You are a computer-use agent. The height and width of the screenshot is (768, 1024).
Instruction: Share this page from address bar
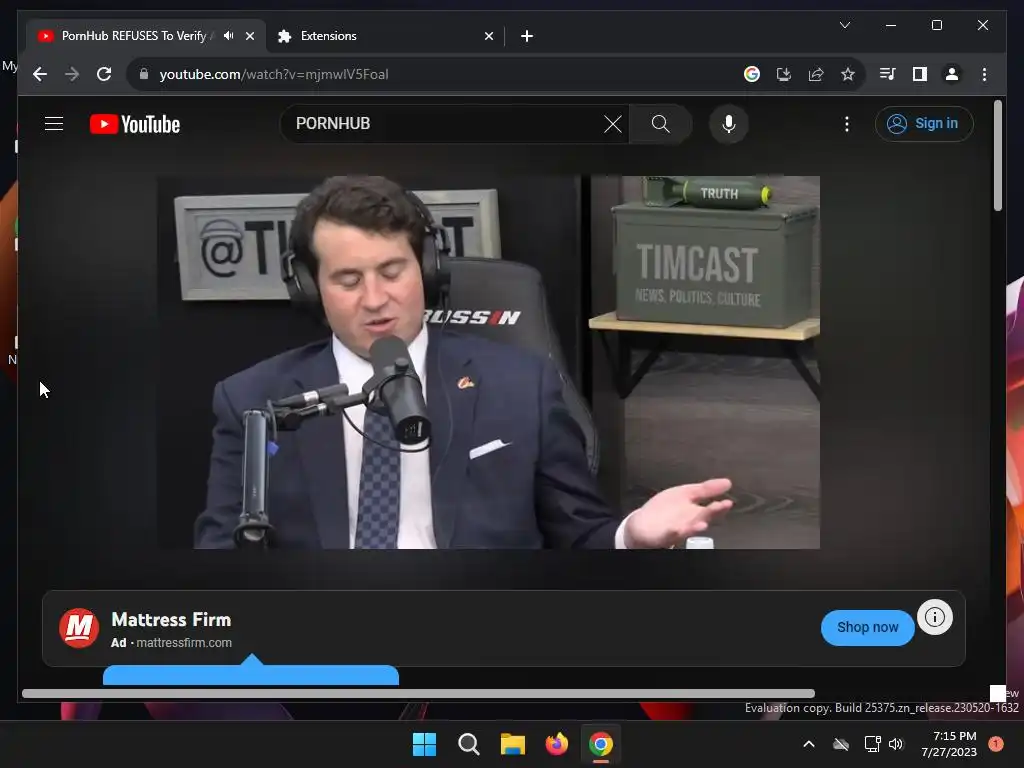tap(816, 74)
